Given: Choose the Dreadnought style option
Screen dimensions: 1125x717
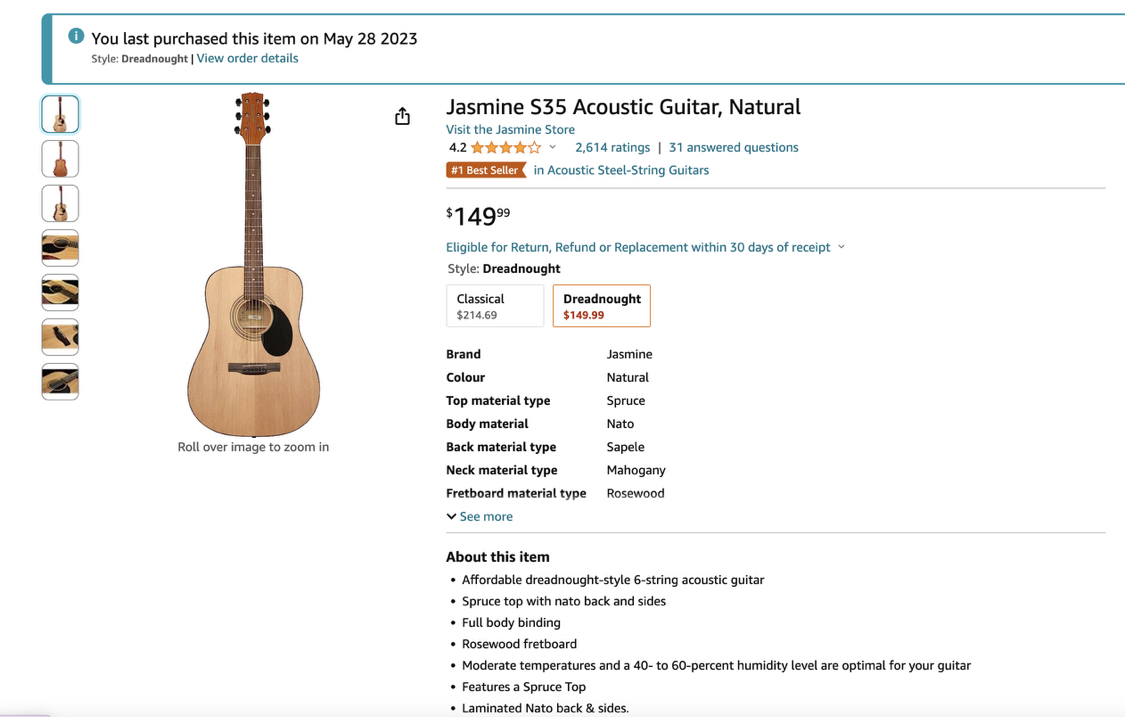Looking at the screenshot, I should (601, 306).
